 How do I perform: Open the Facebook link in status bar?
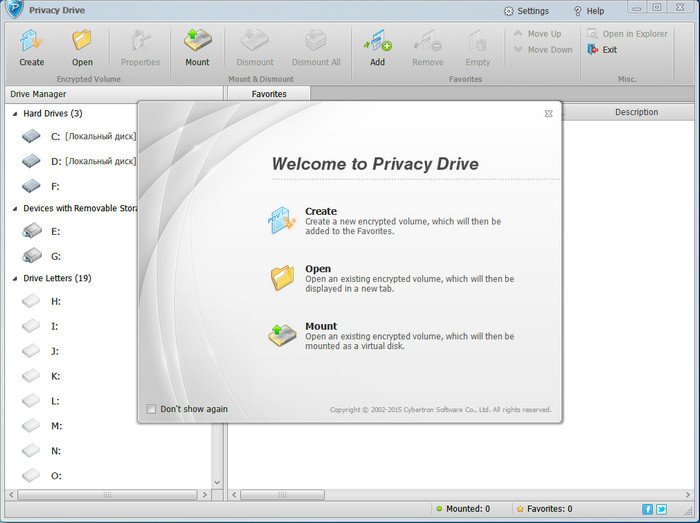[x=647, y=509]
